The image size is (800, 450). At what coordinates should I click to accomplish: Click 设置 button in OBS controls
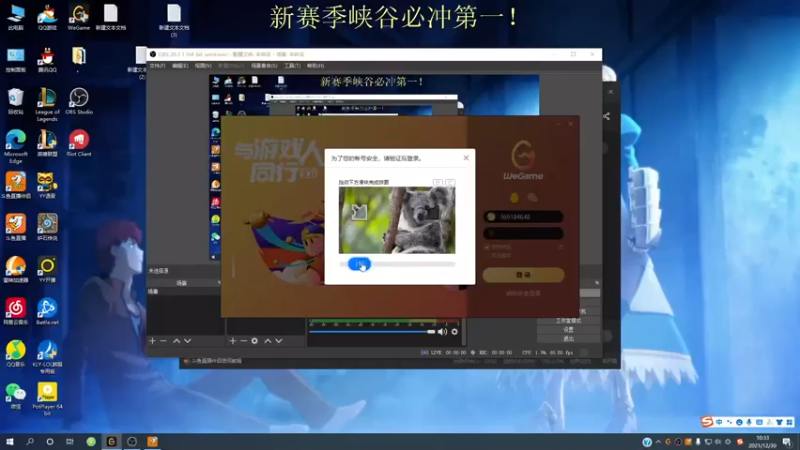[x=568, y=330]
